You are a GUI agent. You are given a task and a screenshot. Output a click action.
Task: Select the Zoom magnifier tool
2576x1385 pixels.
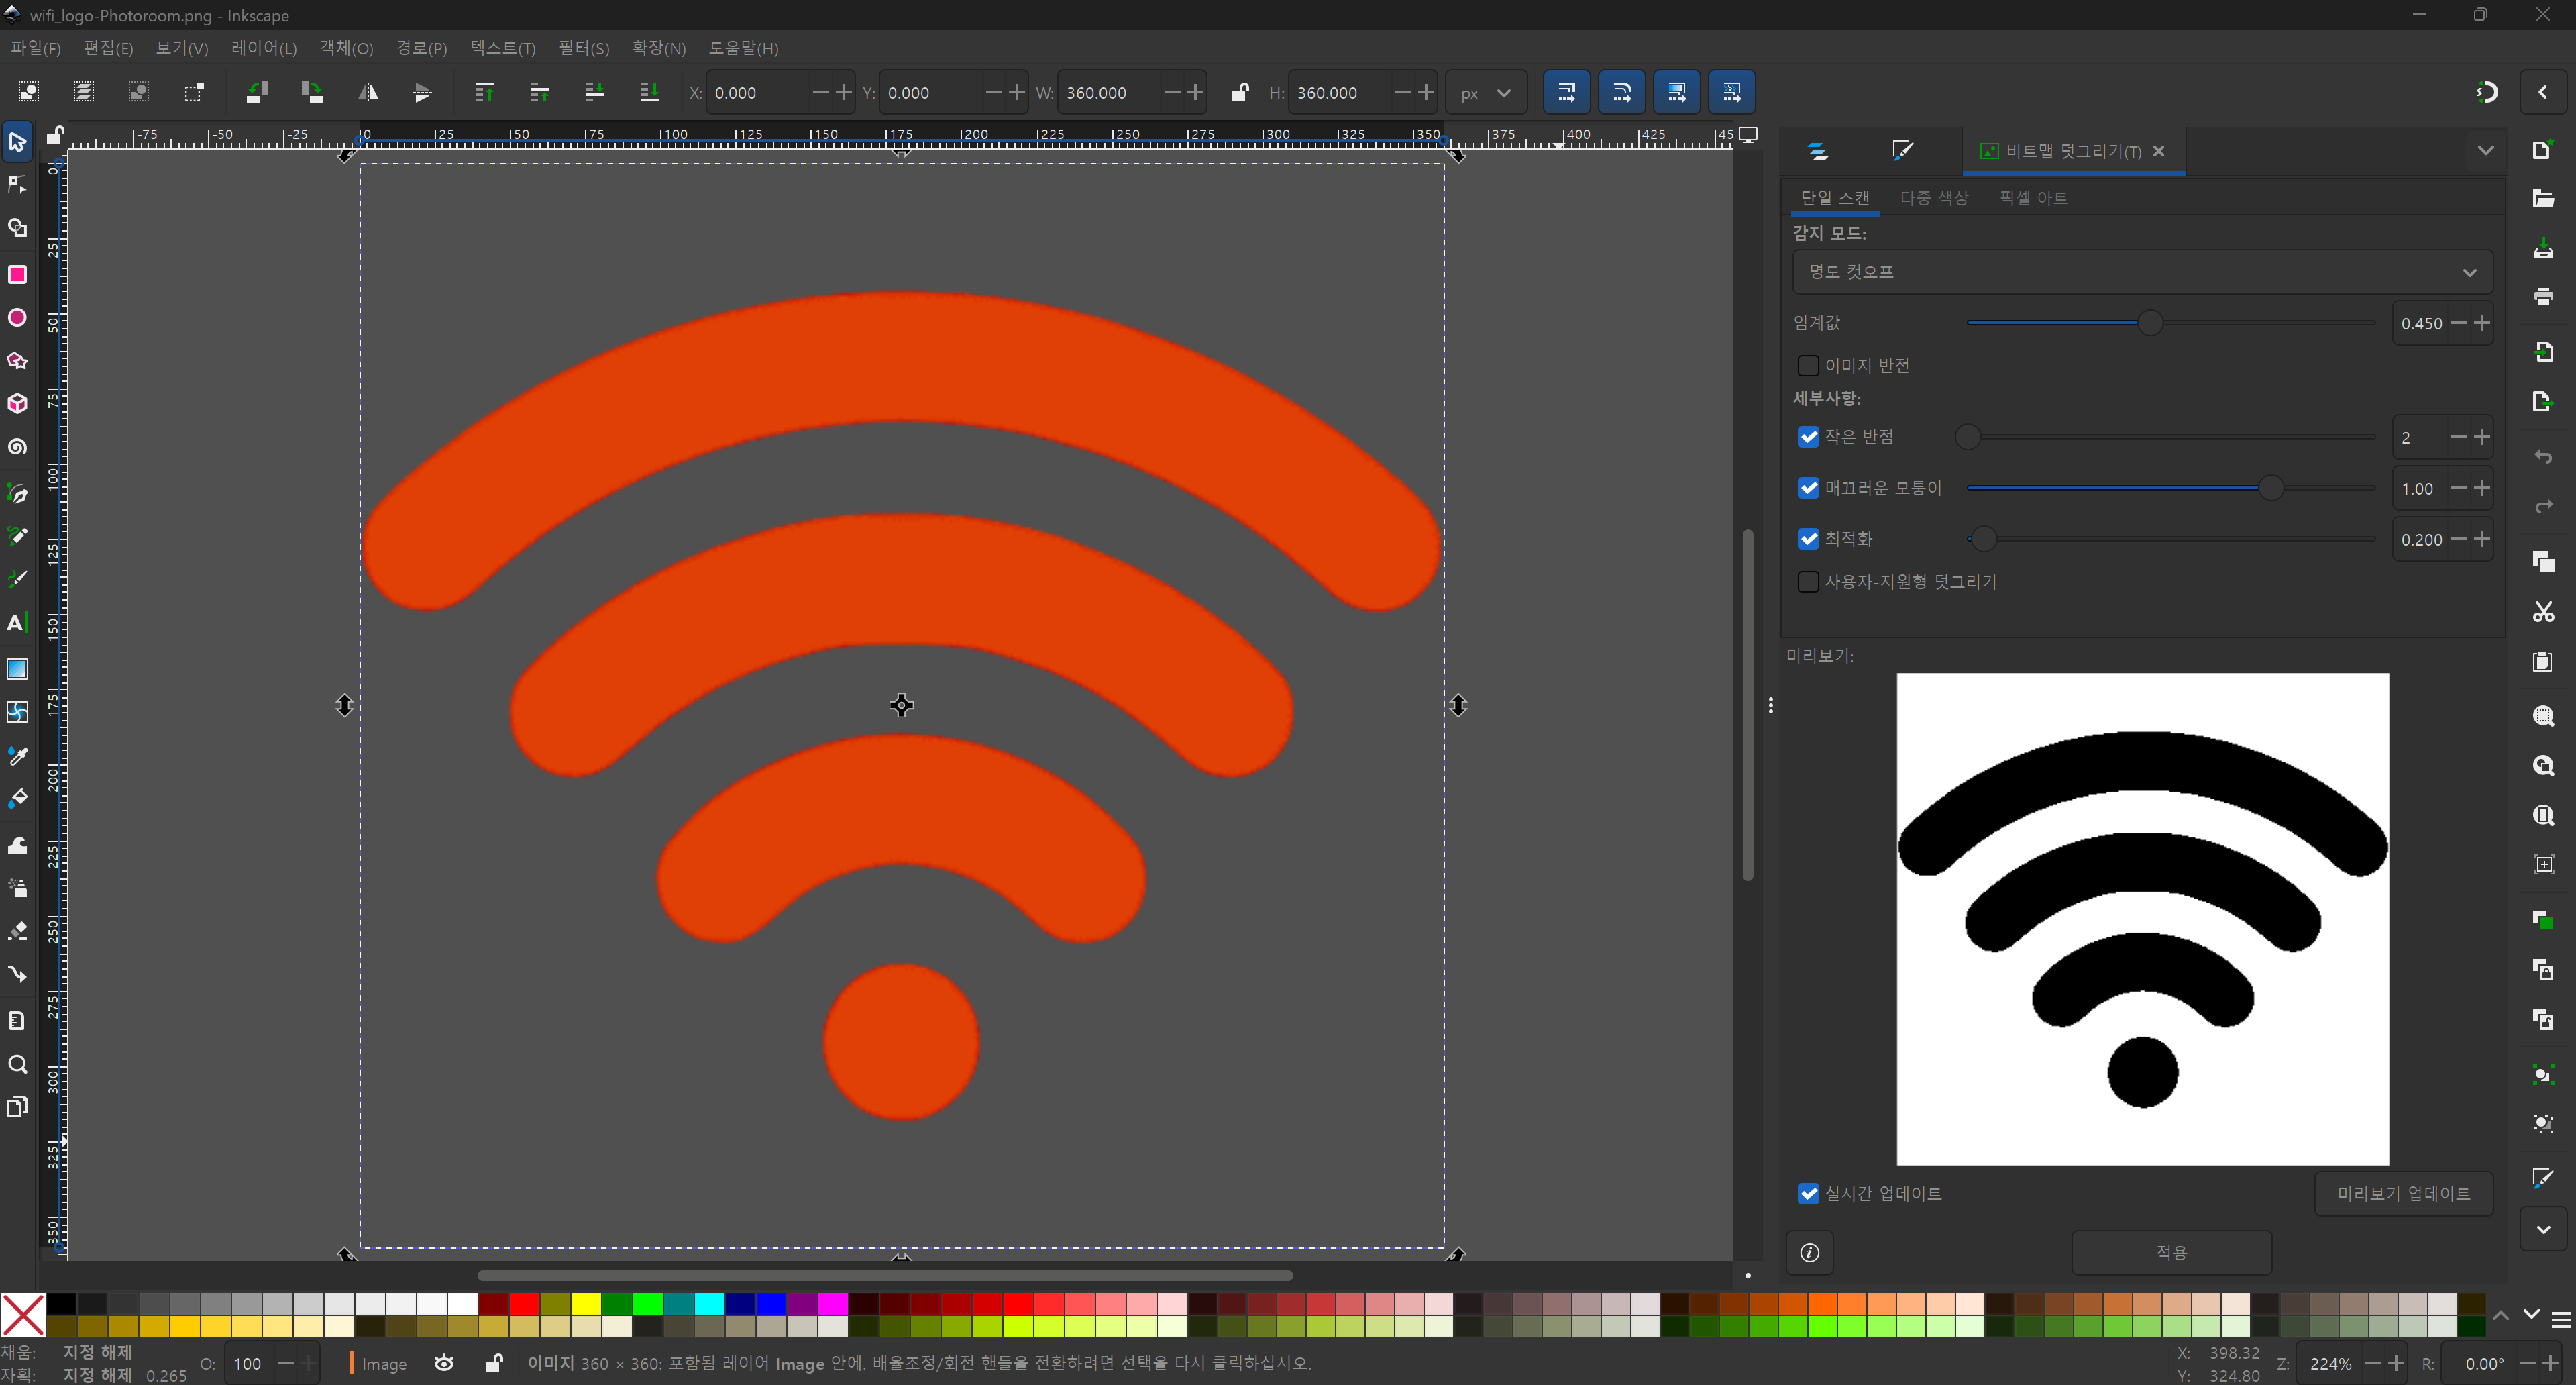pos(17,1064)
